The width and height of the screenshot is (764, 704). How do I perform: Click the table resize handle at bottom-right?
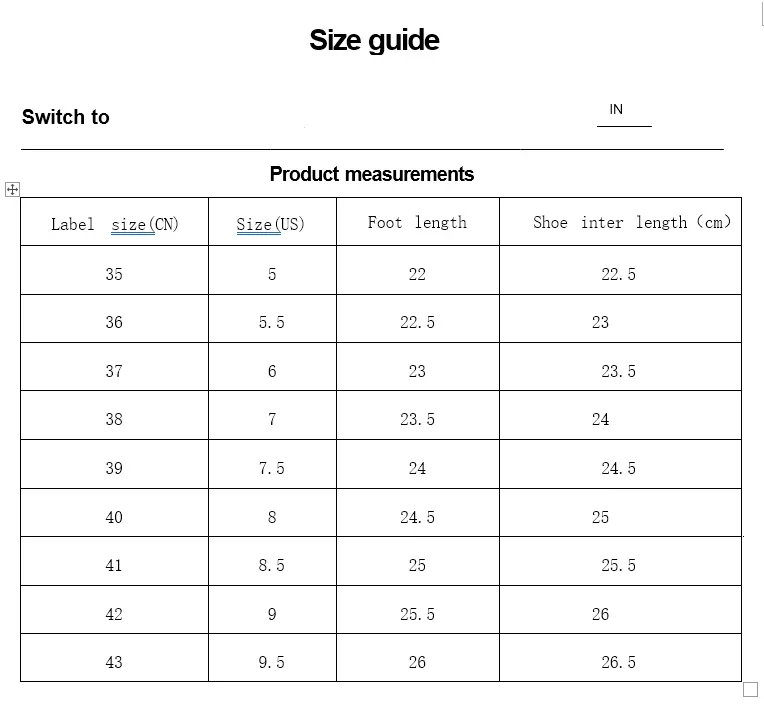click(750, 689)
